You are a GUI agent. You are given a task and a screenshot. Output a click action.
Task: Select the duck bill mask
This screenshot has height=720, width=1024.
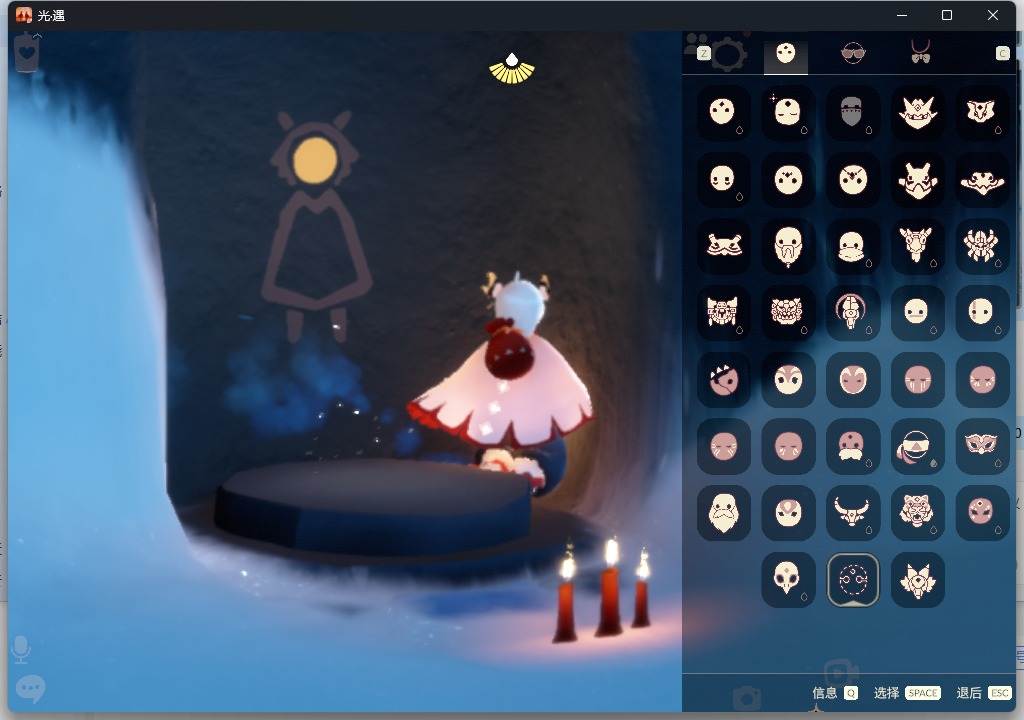[x=852, y=246]
